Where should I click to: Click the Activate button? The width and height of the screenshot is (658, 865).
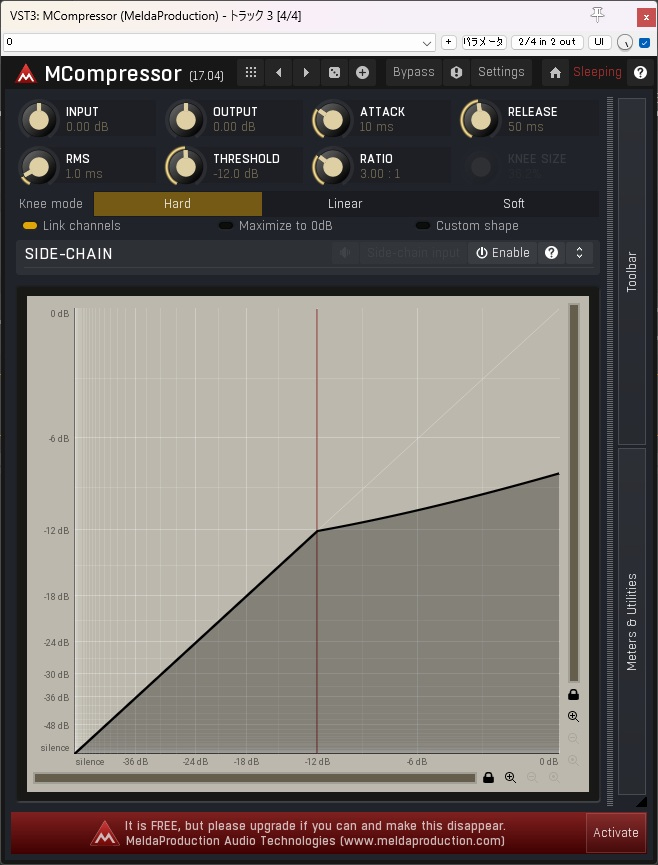point(615,833)
